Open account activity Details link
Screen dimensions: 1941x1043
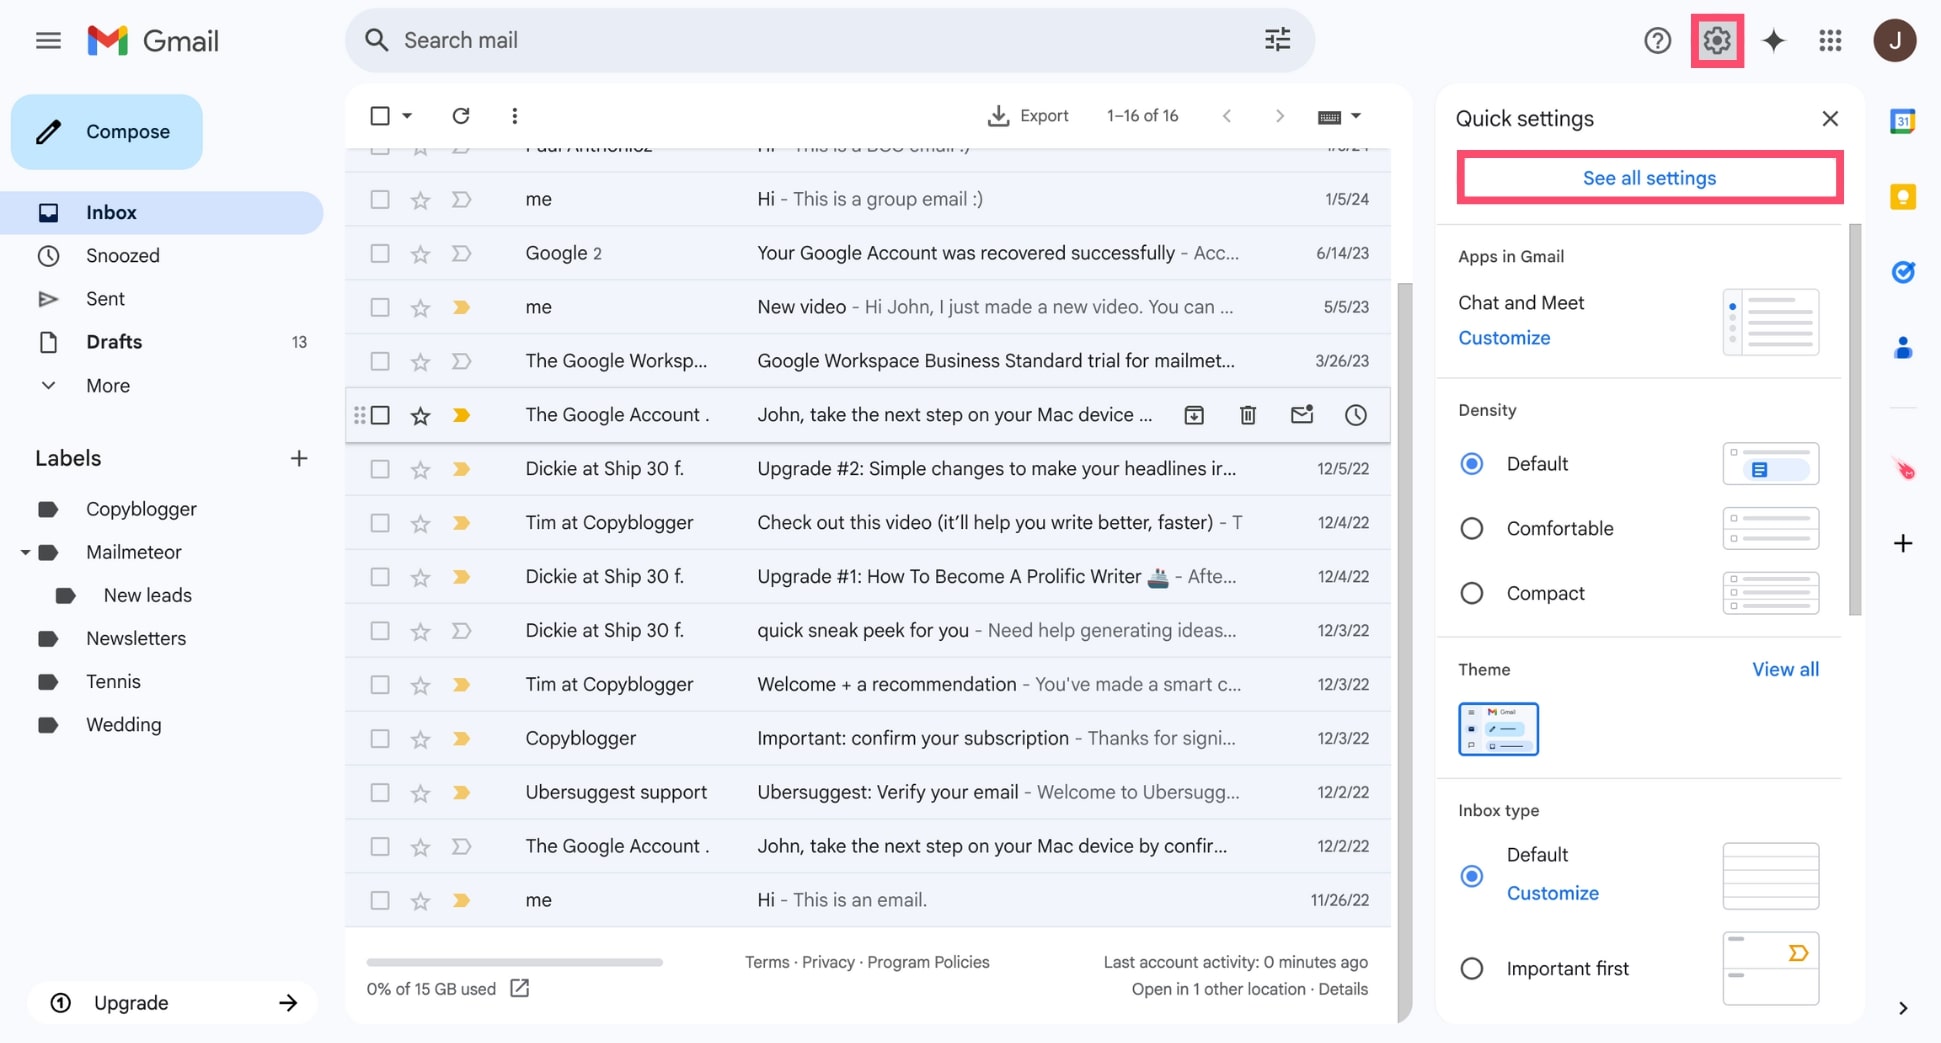pyautogui.click(x=1342, y=989)
